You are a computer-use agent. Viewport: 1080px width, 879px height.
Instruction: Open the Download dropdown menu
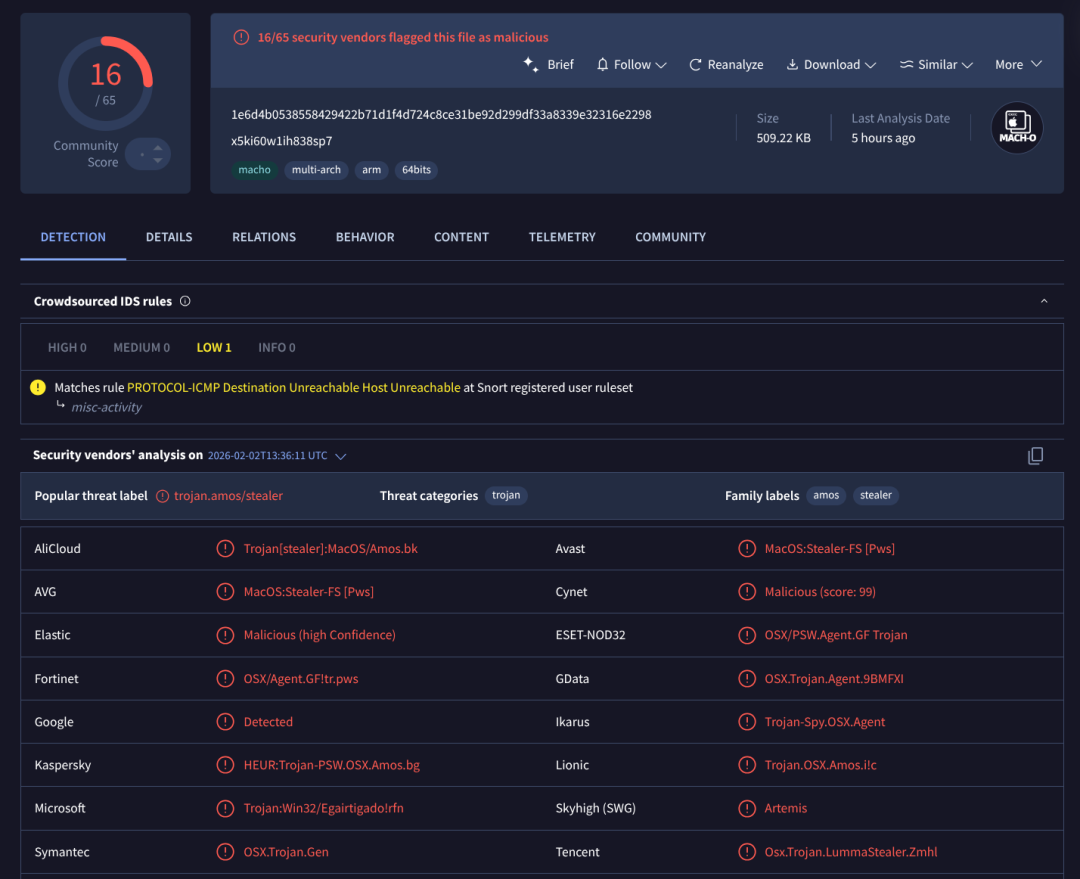point(831,65)
